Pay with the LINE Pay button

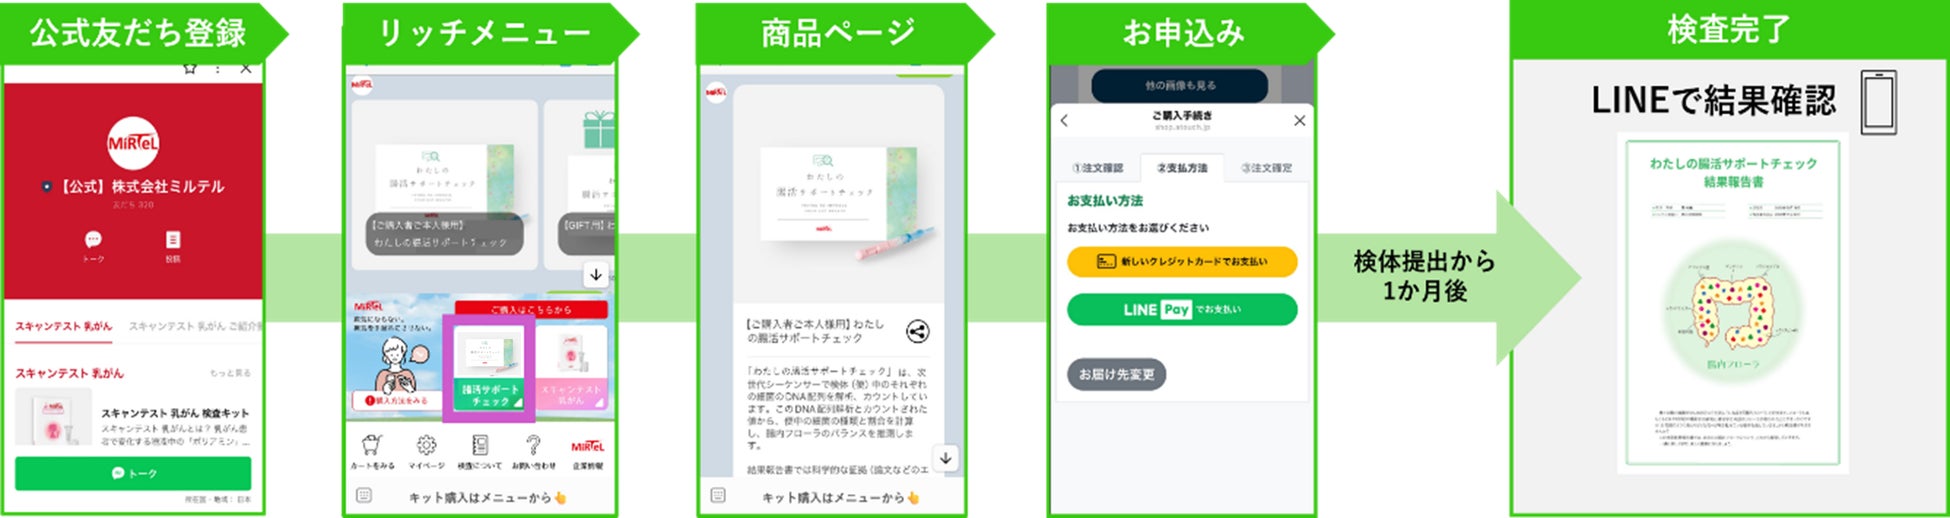[1182, 310]
